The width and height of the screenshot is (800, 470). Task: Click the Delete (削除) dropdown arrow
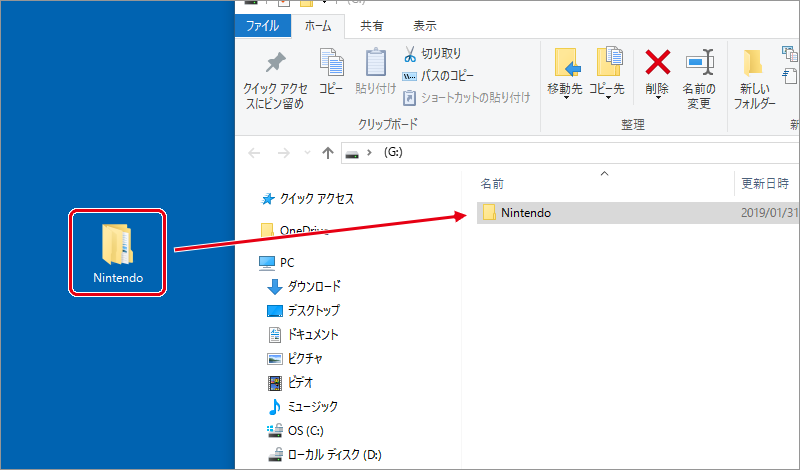[x=658, y=97]
